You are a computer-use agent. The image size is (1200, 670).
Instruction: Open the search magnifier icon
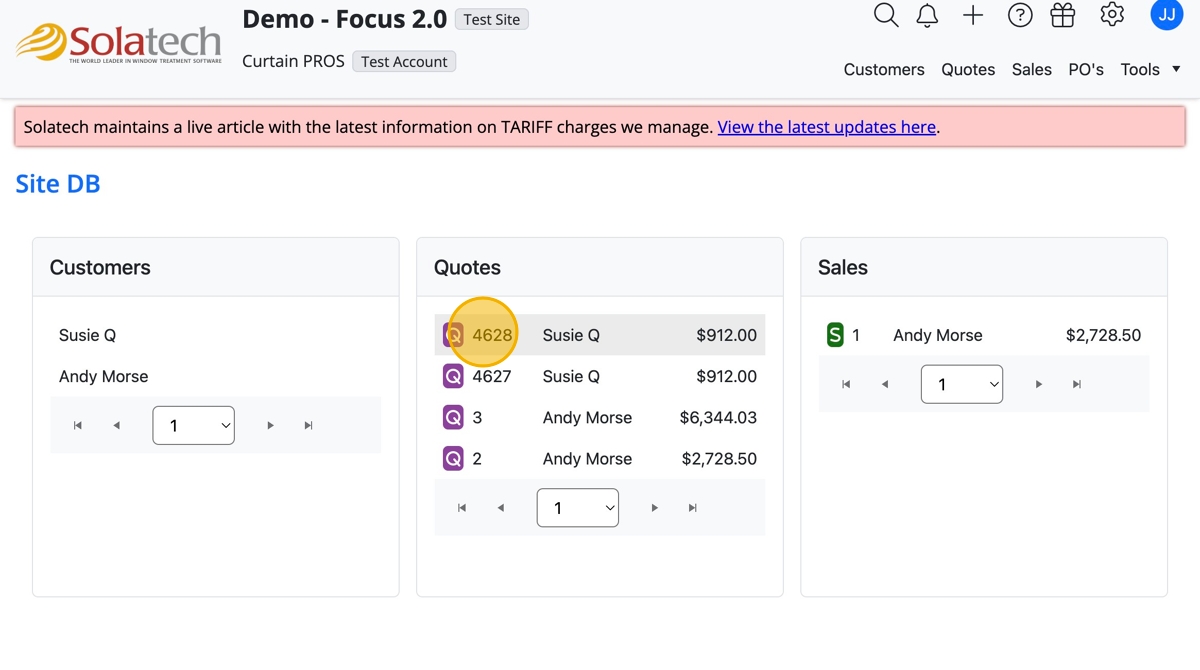885,15
